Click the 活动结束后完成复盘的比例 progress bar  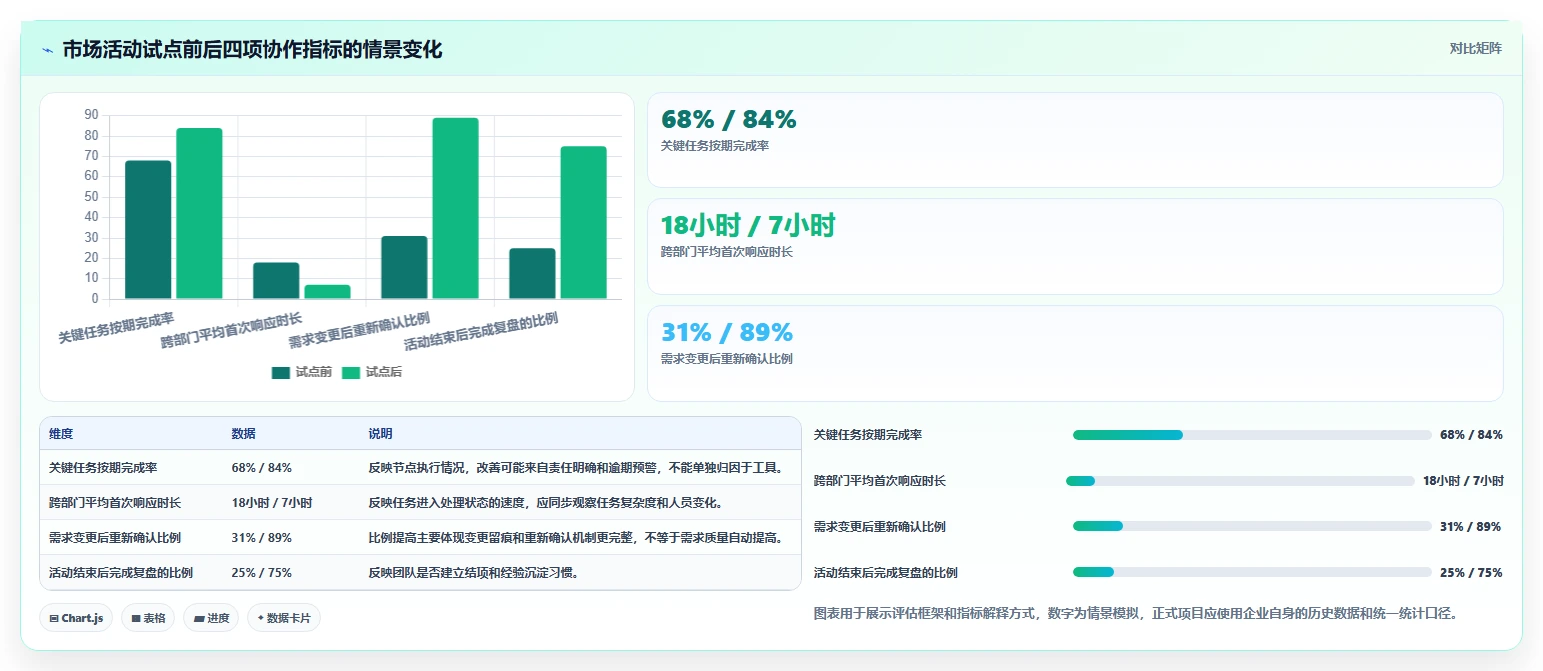[x=1252, y=572]
